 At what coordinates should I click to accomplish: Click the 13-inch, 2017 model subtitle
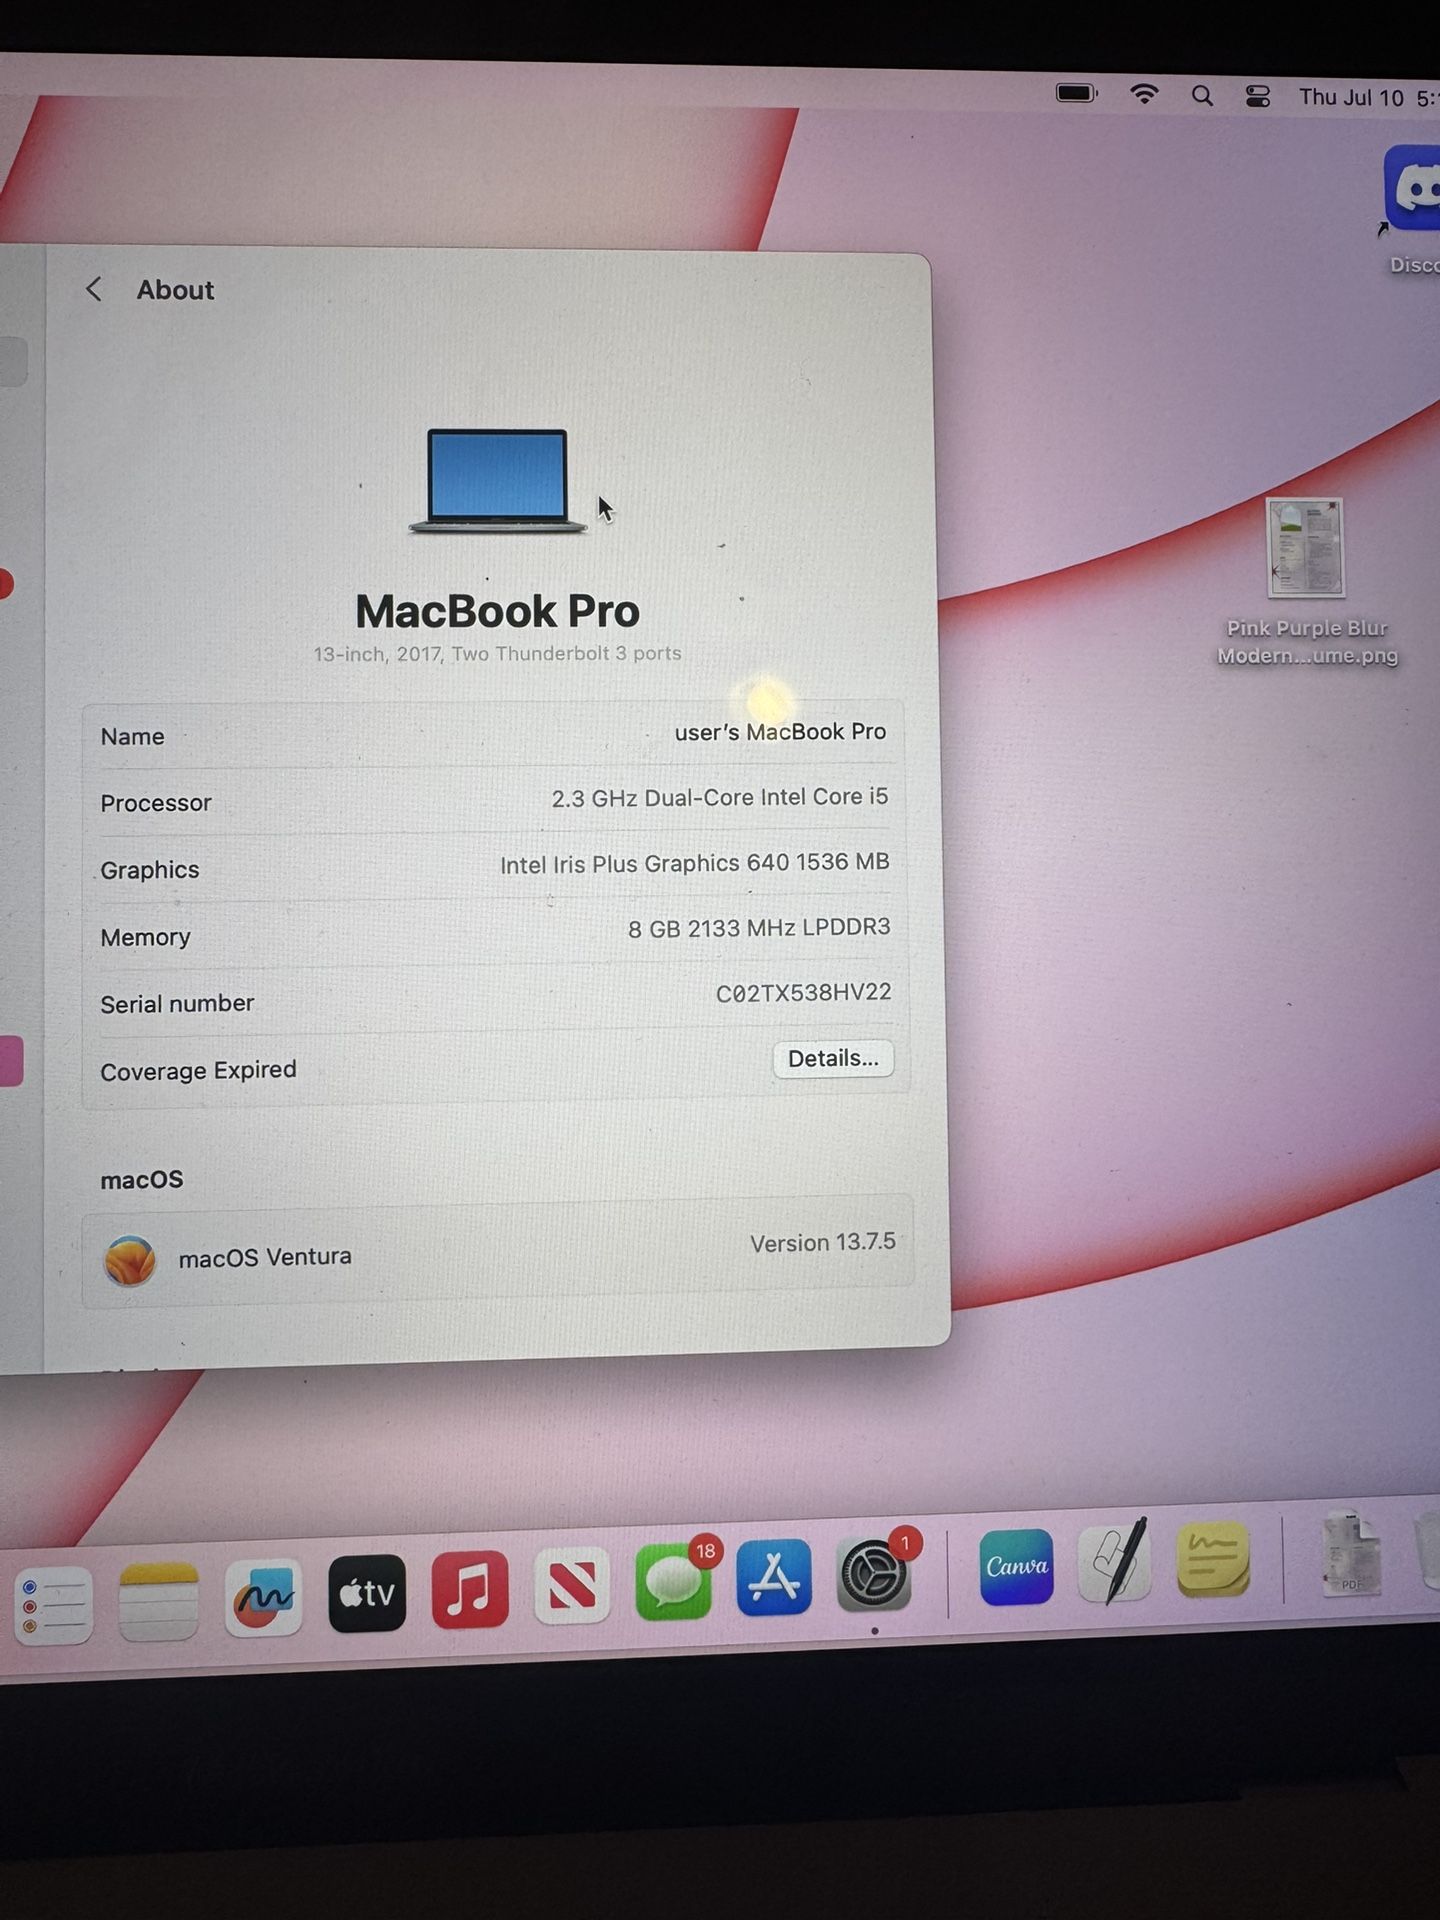[x=497, y=654]
